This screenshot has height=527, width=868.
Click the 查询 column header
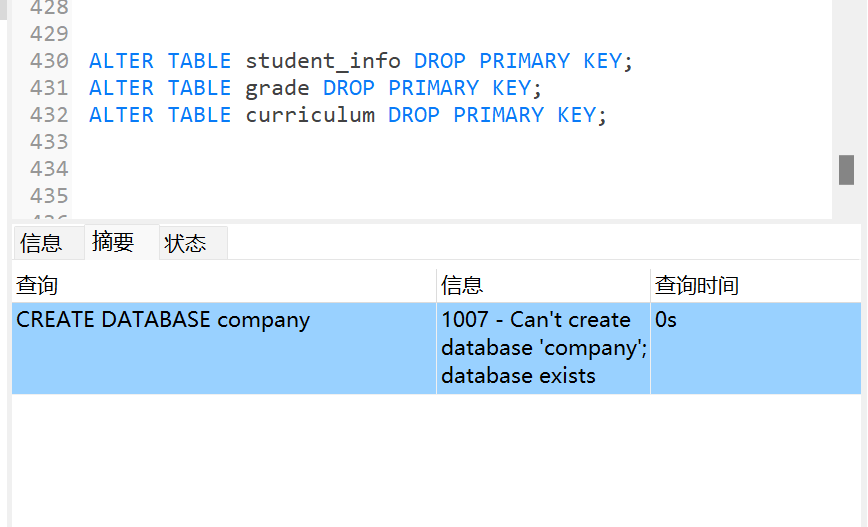(37, 286)
